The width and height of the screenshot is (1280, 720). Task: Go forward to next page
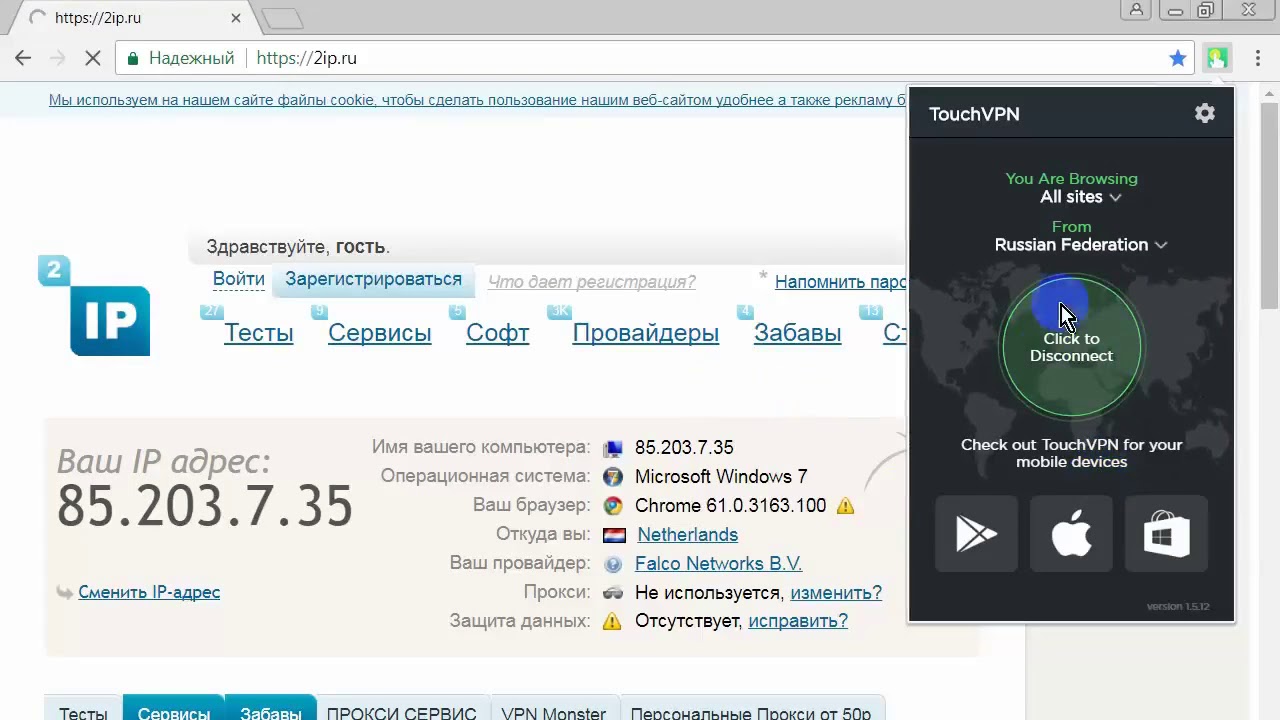coord(57,58)
